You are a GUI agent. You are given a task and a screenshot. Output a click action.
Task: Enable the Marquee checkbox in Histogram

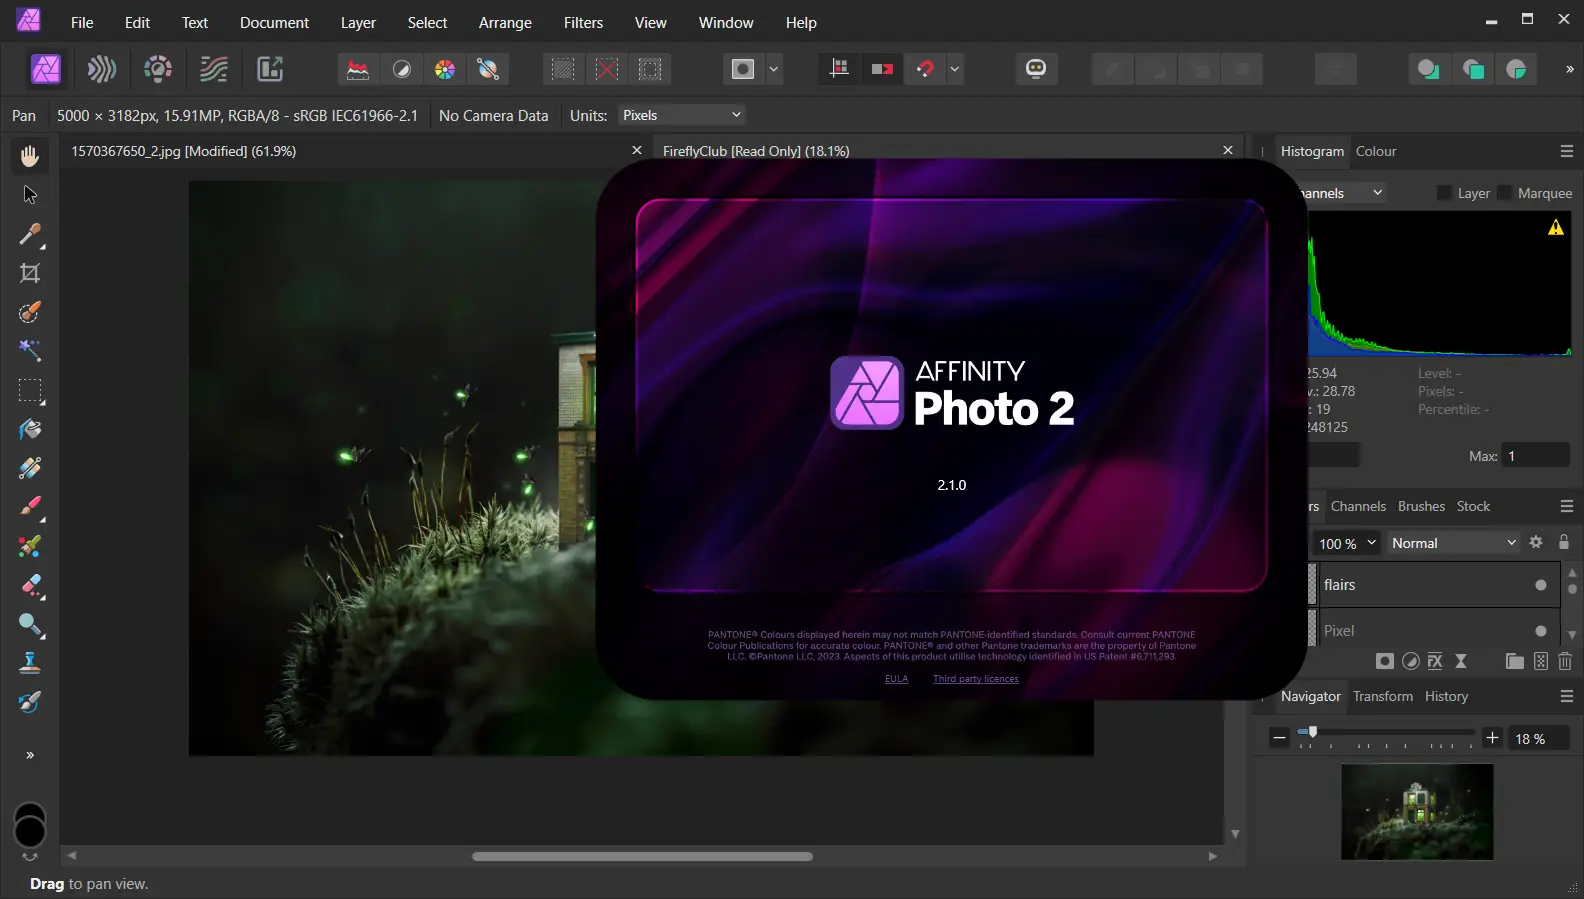(x=1505, y=193)
